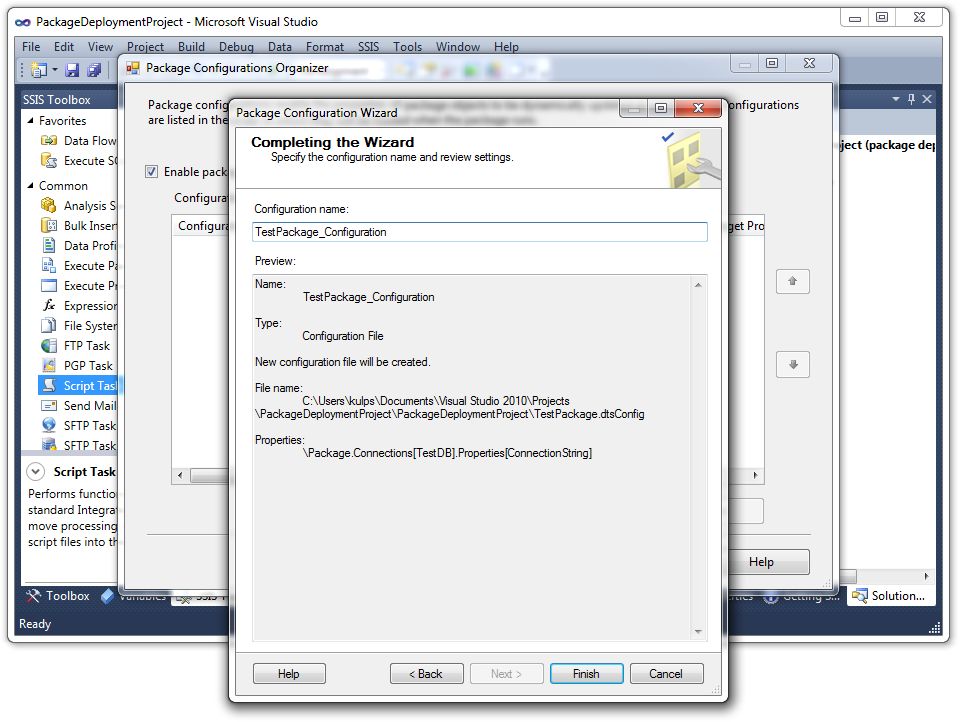Select the Script Task icon
This screenshot has width=960, height=722.
click(48, 386)
